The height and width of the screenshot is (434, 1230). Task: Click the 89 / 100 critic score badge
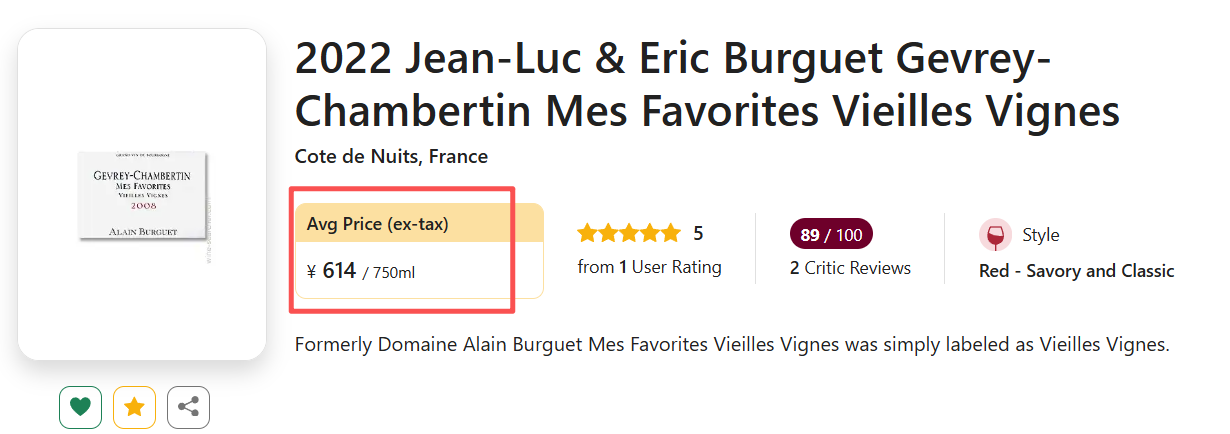coord(831,235)
